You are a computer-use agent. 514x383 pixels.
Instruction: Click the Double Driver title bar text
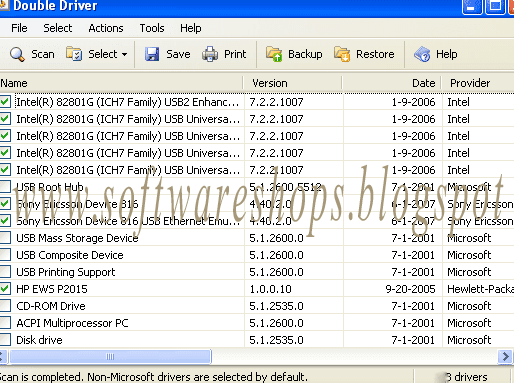[x=55, y=6]
